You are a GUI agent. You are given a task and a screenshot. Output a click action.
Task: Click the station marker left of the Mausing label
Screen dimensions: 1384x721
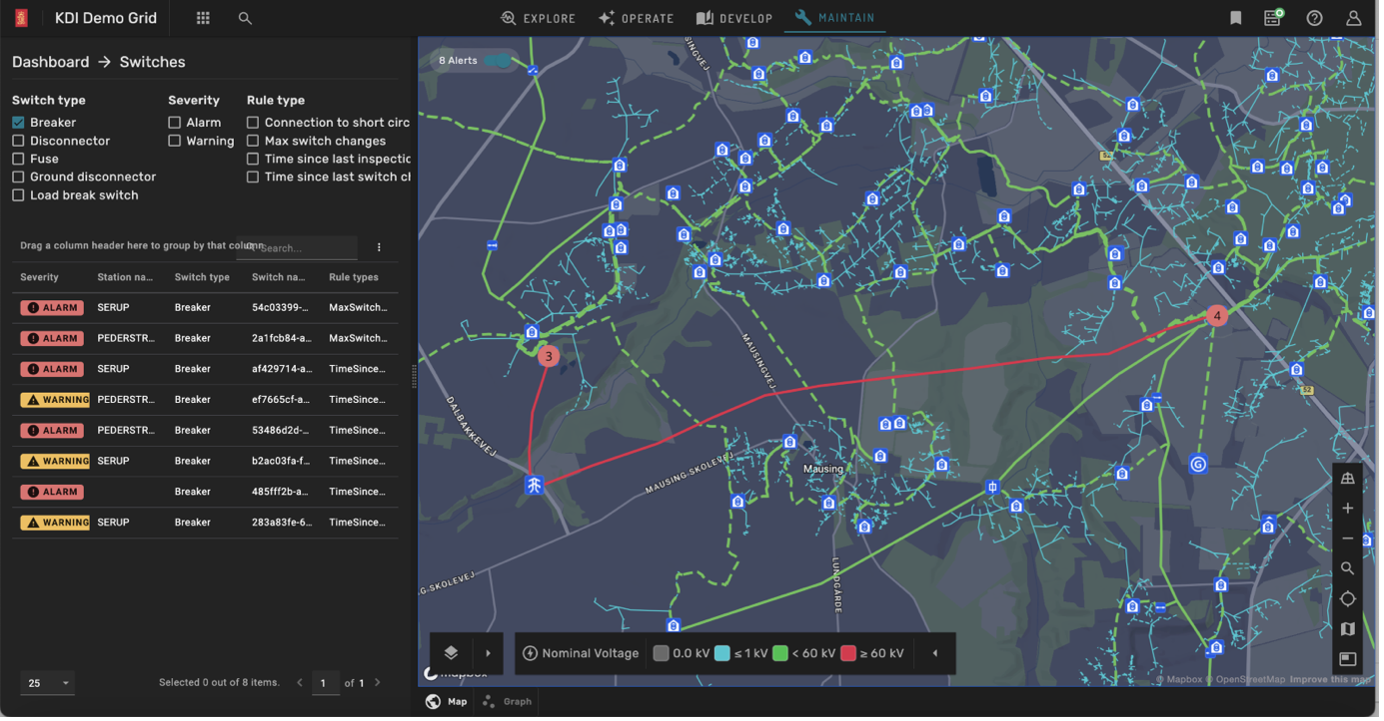792,443
